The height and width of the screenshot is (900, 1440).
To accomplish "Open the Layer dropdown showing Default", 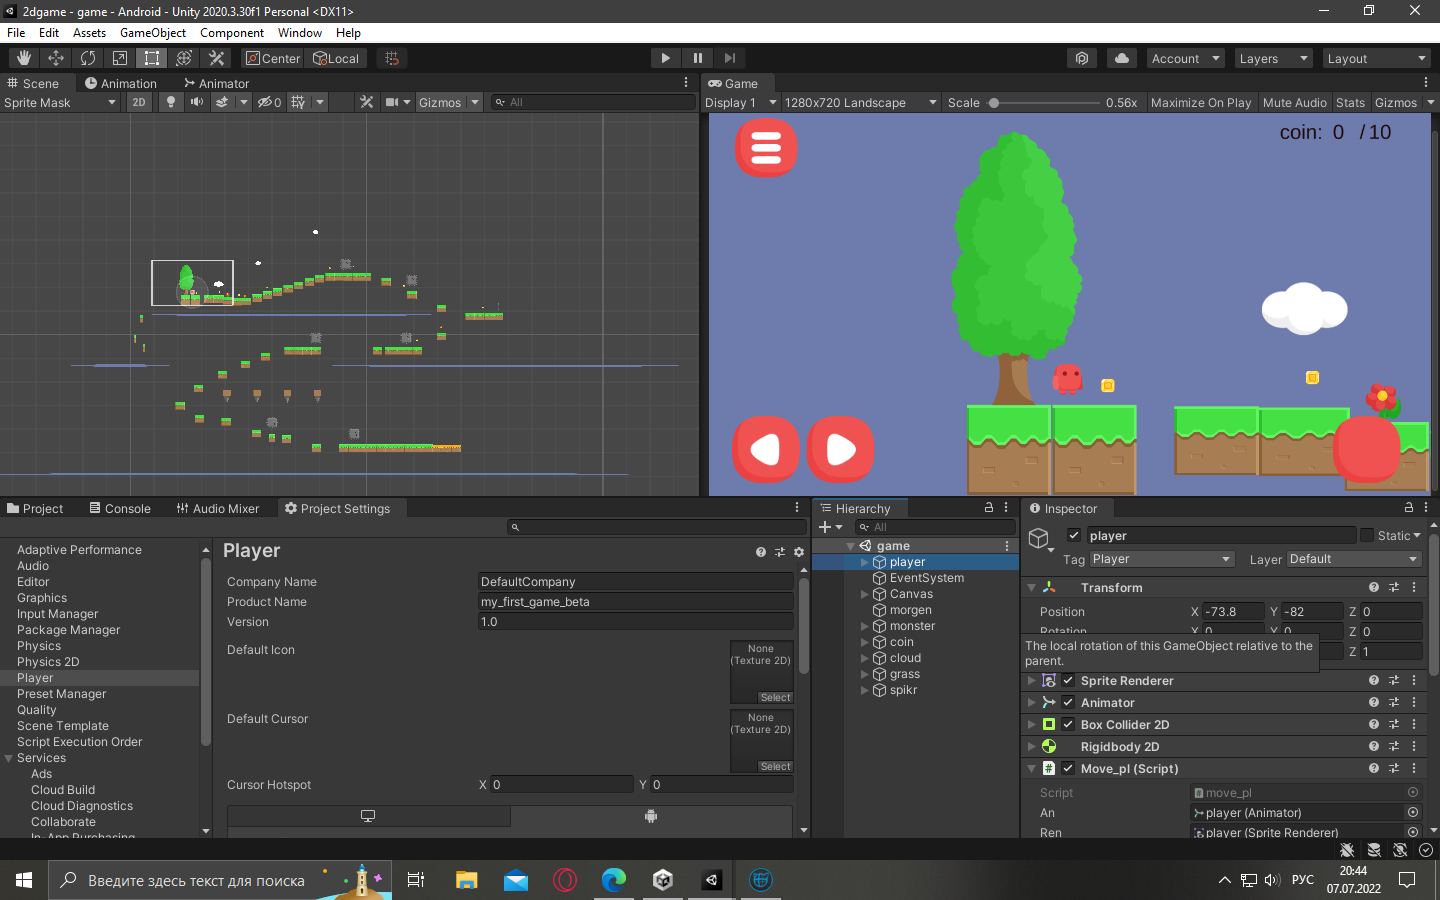I will click(1354, 559).
